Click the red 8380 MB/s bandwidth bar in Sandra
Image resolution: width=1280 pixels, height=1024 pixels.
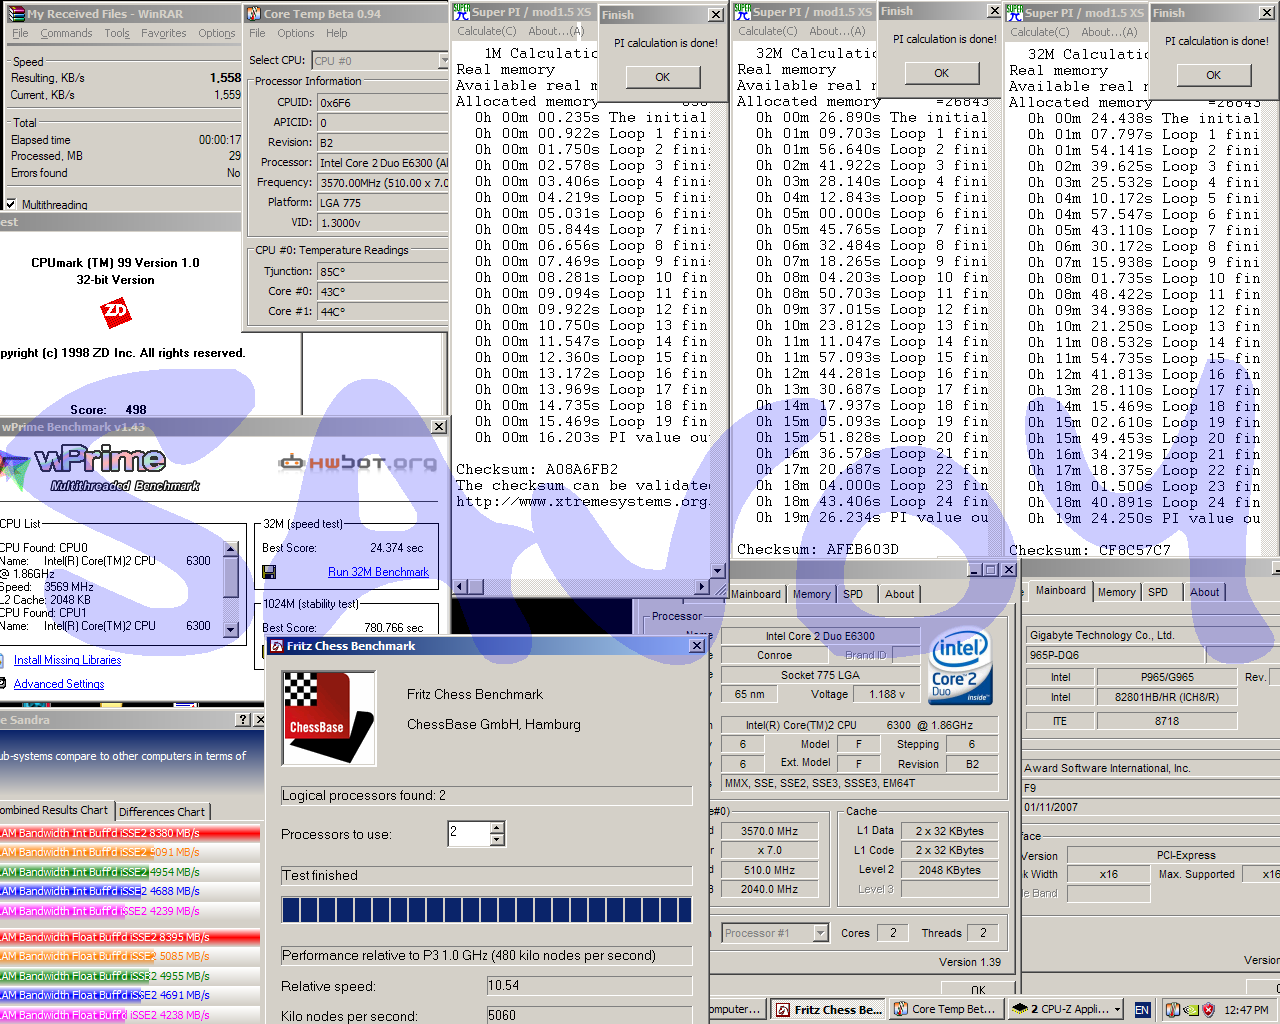pos(130,833)
